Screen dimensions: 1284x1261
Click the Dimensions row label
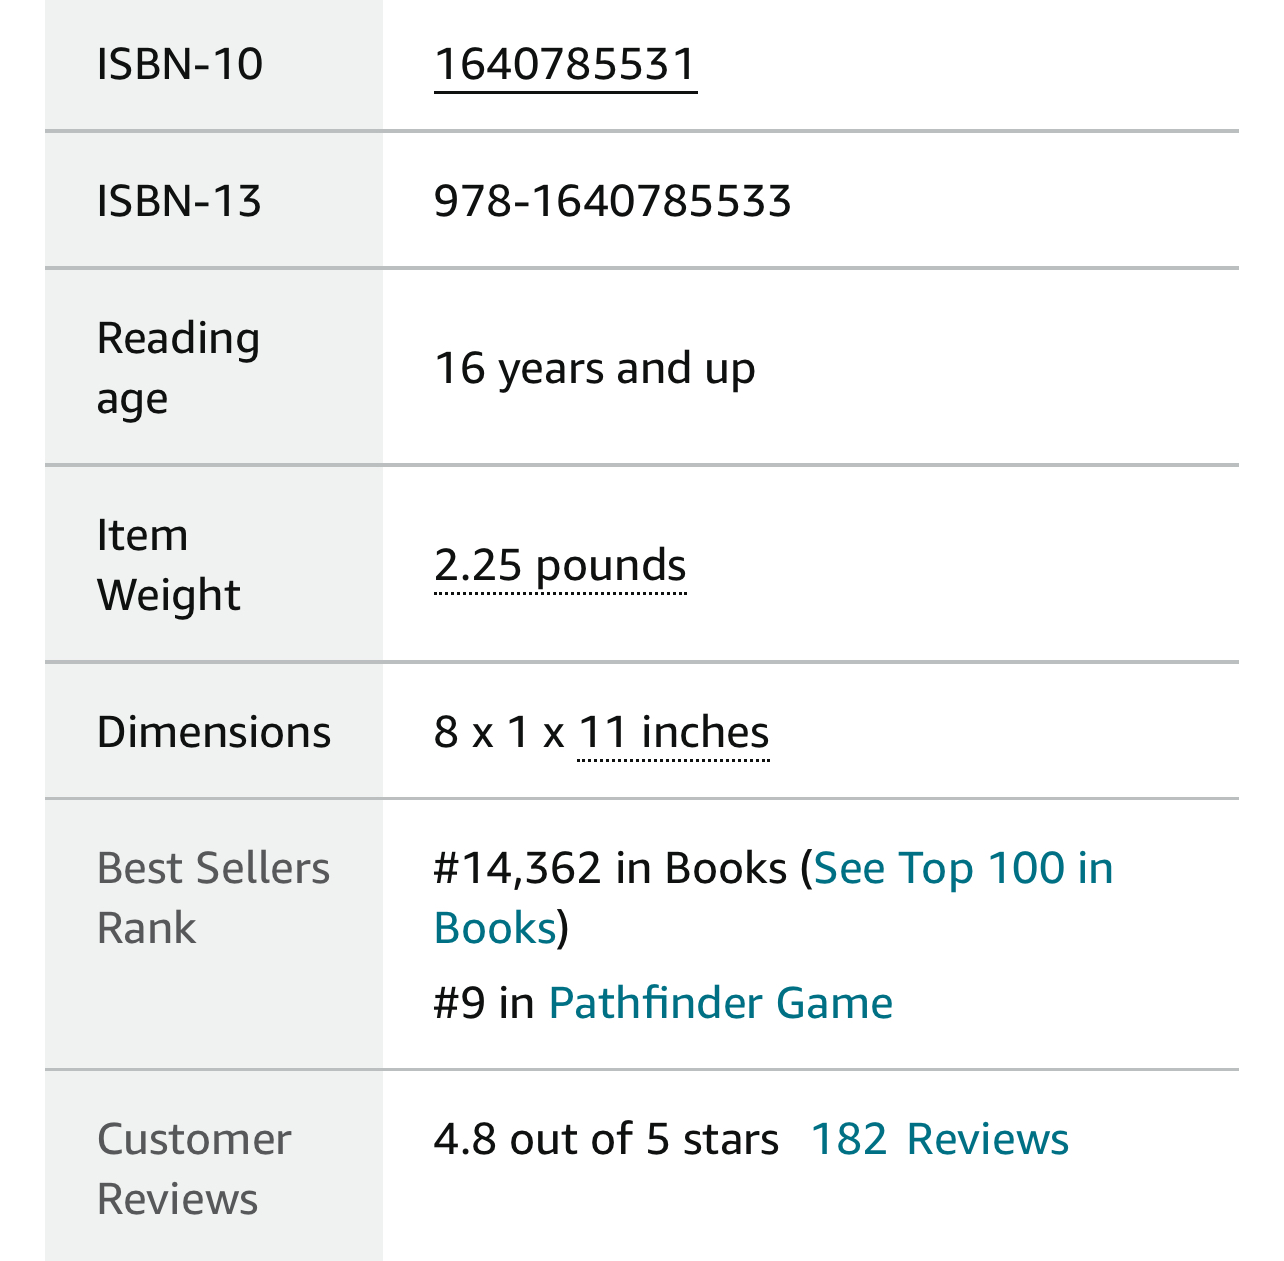point(214,733)
